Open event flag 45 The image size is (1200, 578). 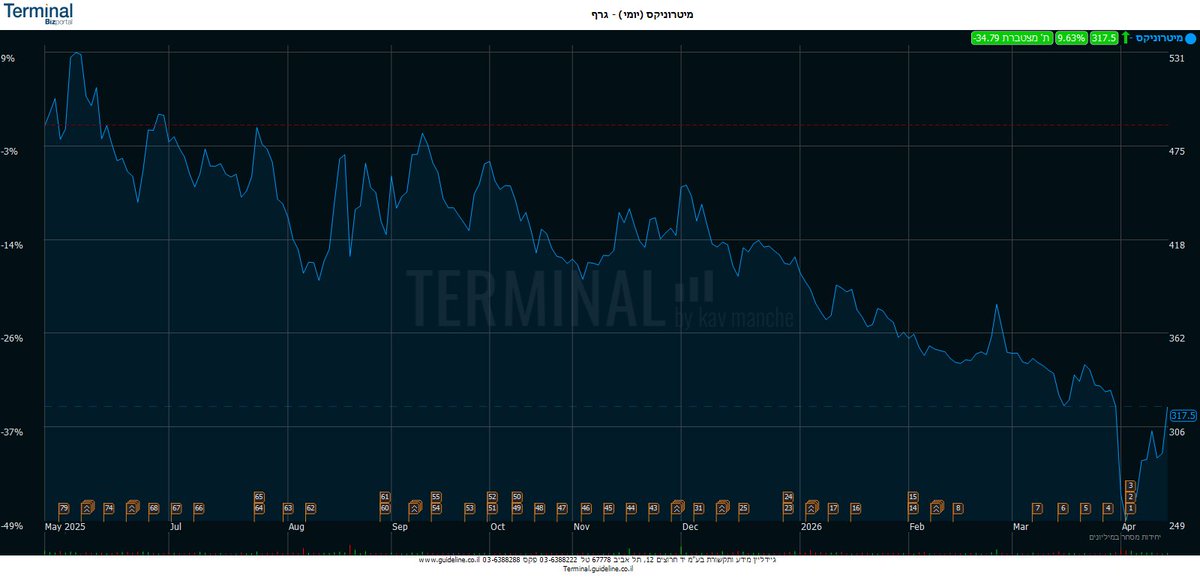pos(608,508)
